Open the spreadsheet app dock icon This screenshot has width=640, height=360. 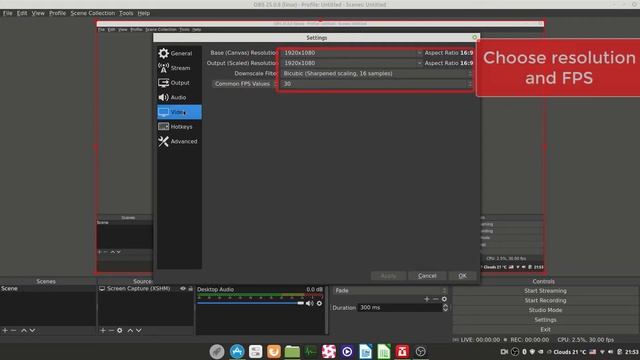coord(384,351)
